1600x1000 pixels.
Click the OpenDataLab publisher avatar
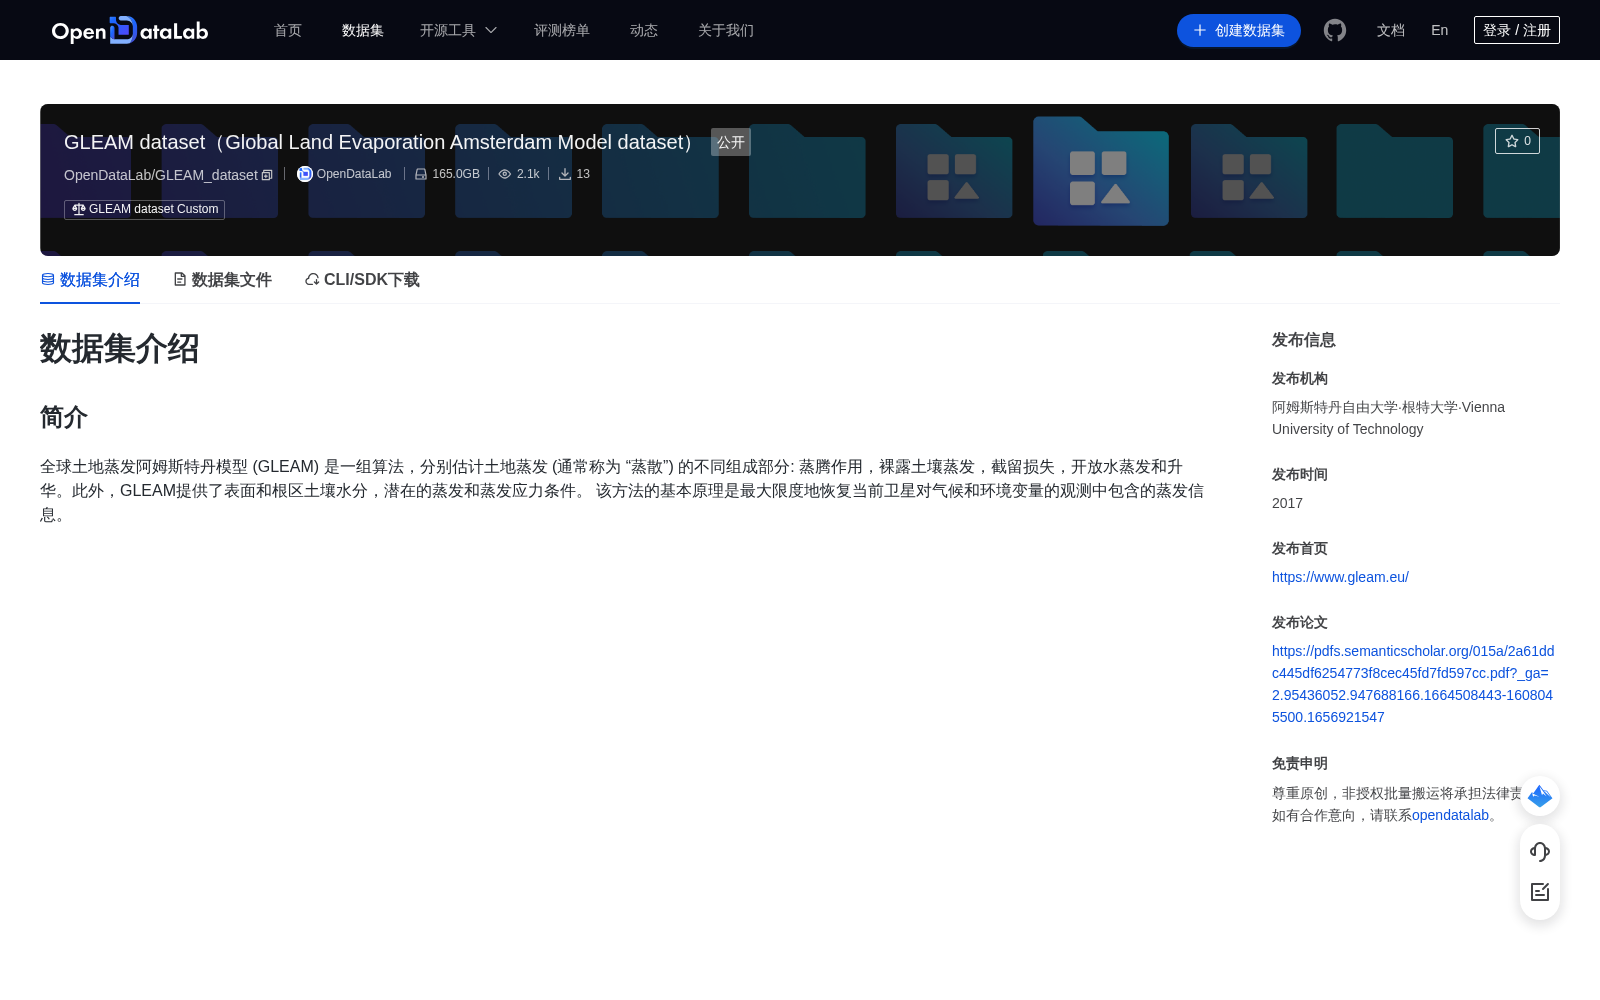[305, 174]
